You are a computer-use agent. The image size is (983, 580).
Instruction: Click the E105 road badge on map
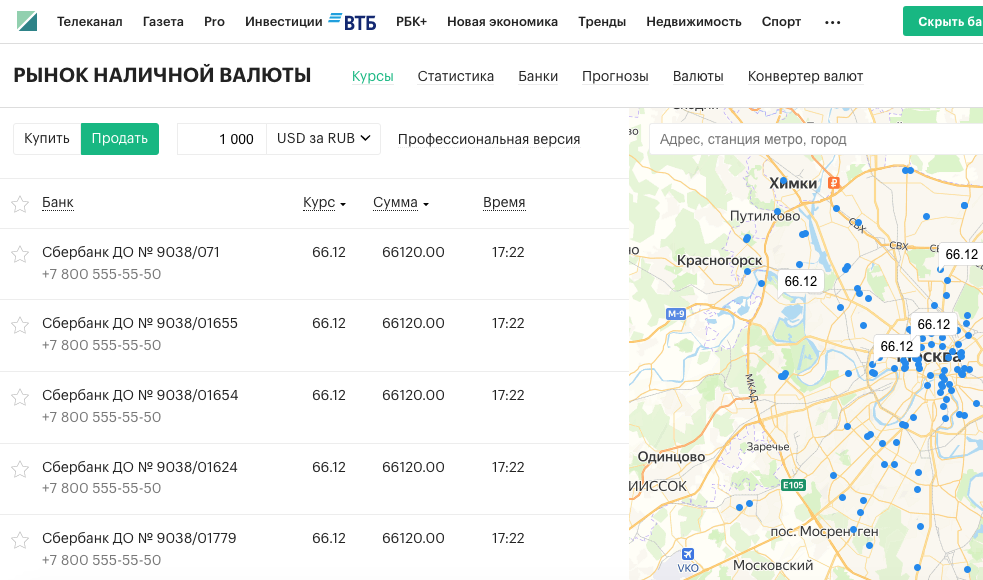click(x=793, y=485)
